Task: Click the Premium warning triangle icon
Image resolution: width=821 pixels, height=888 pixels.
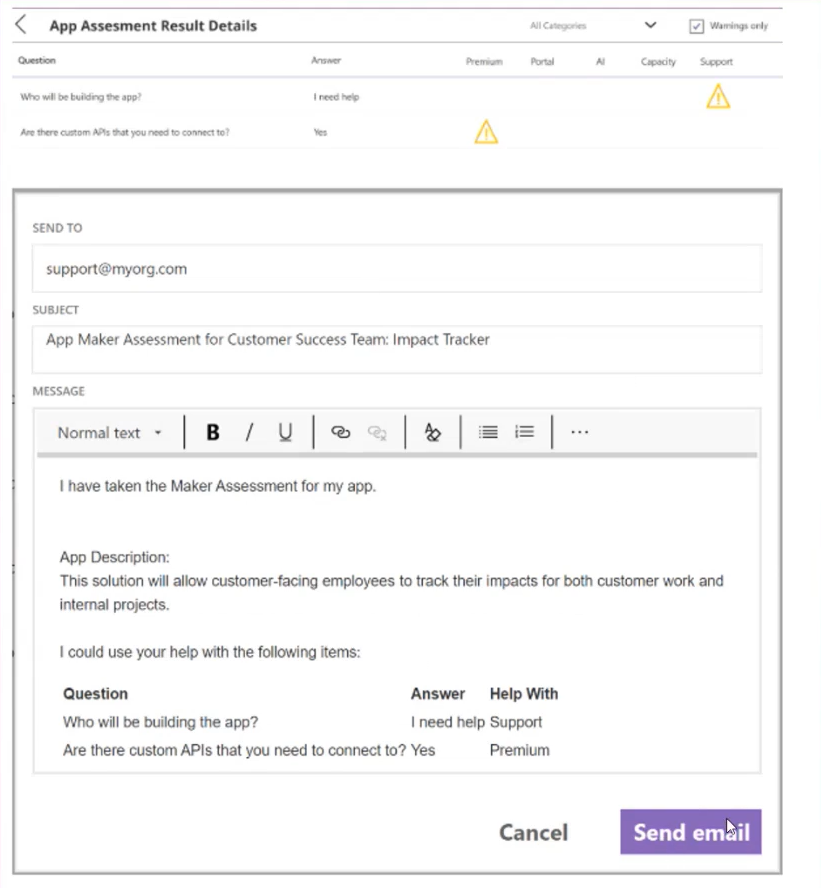Action: pos(485,131)
